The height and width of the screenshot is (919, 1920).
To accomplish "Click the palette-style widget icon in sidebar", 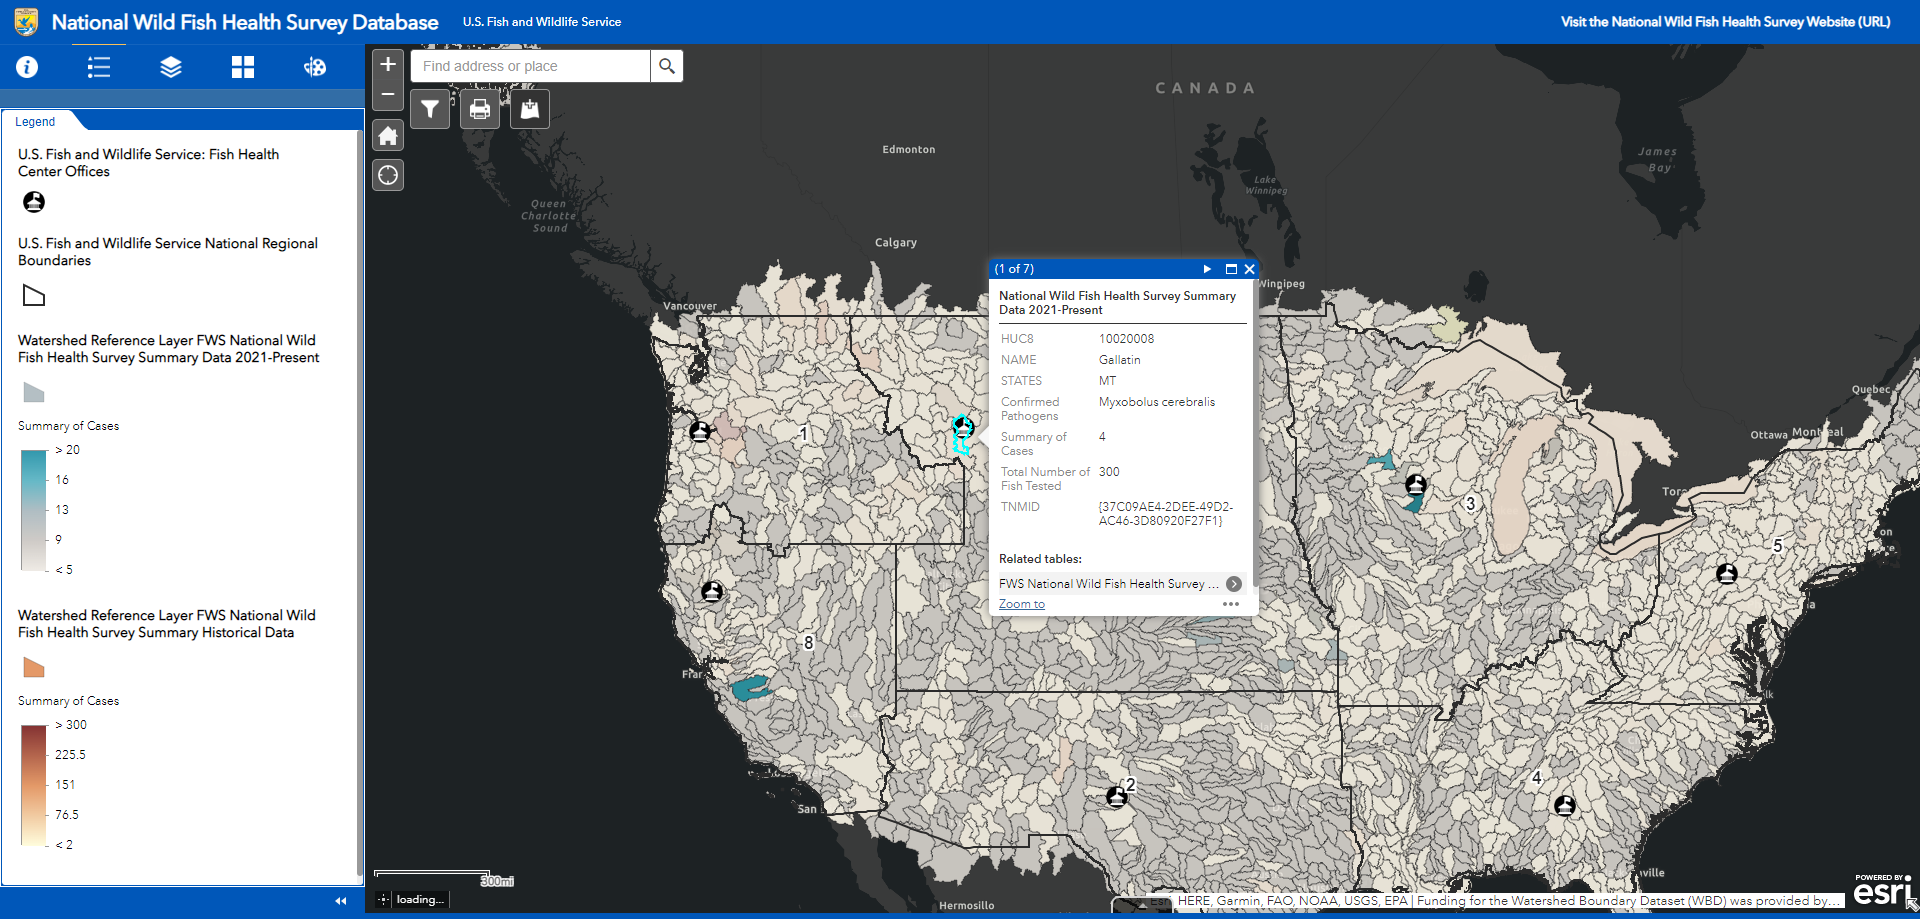I will 315,67.
